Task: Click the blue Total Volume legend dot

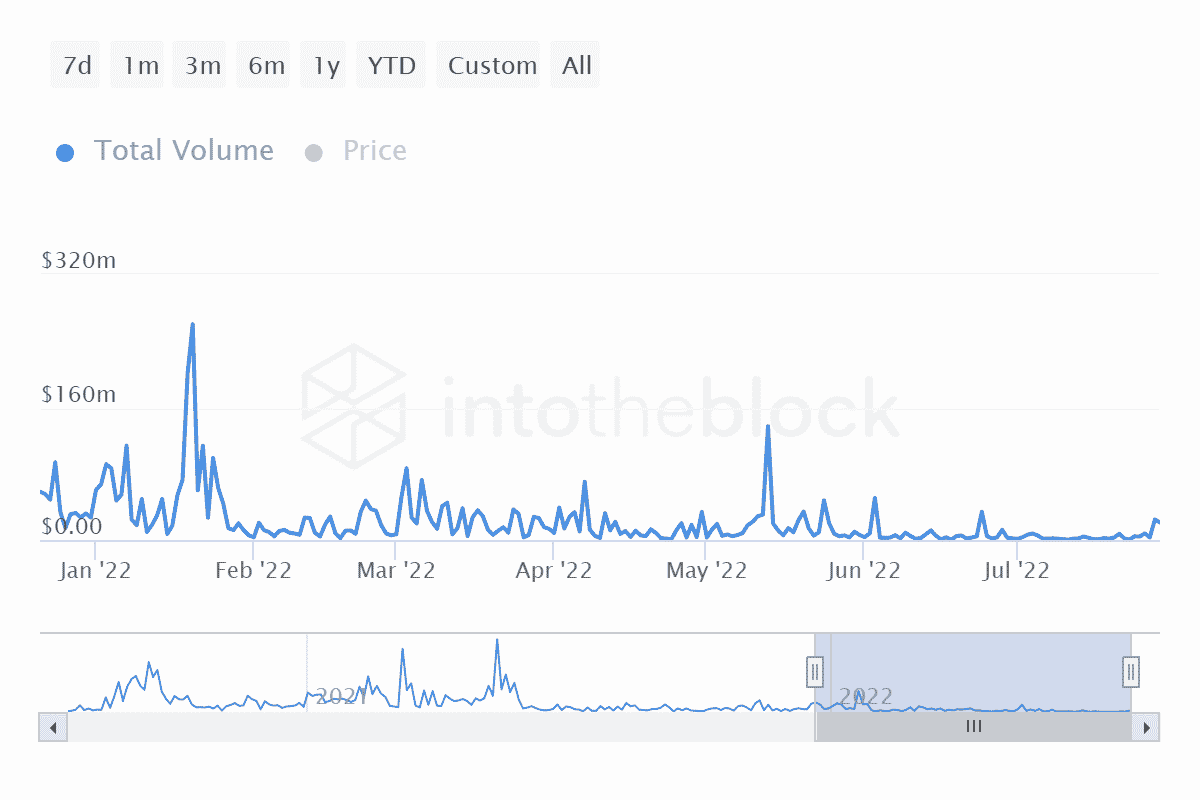Action: coord(65,153)
